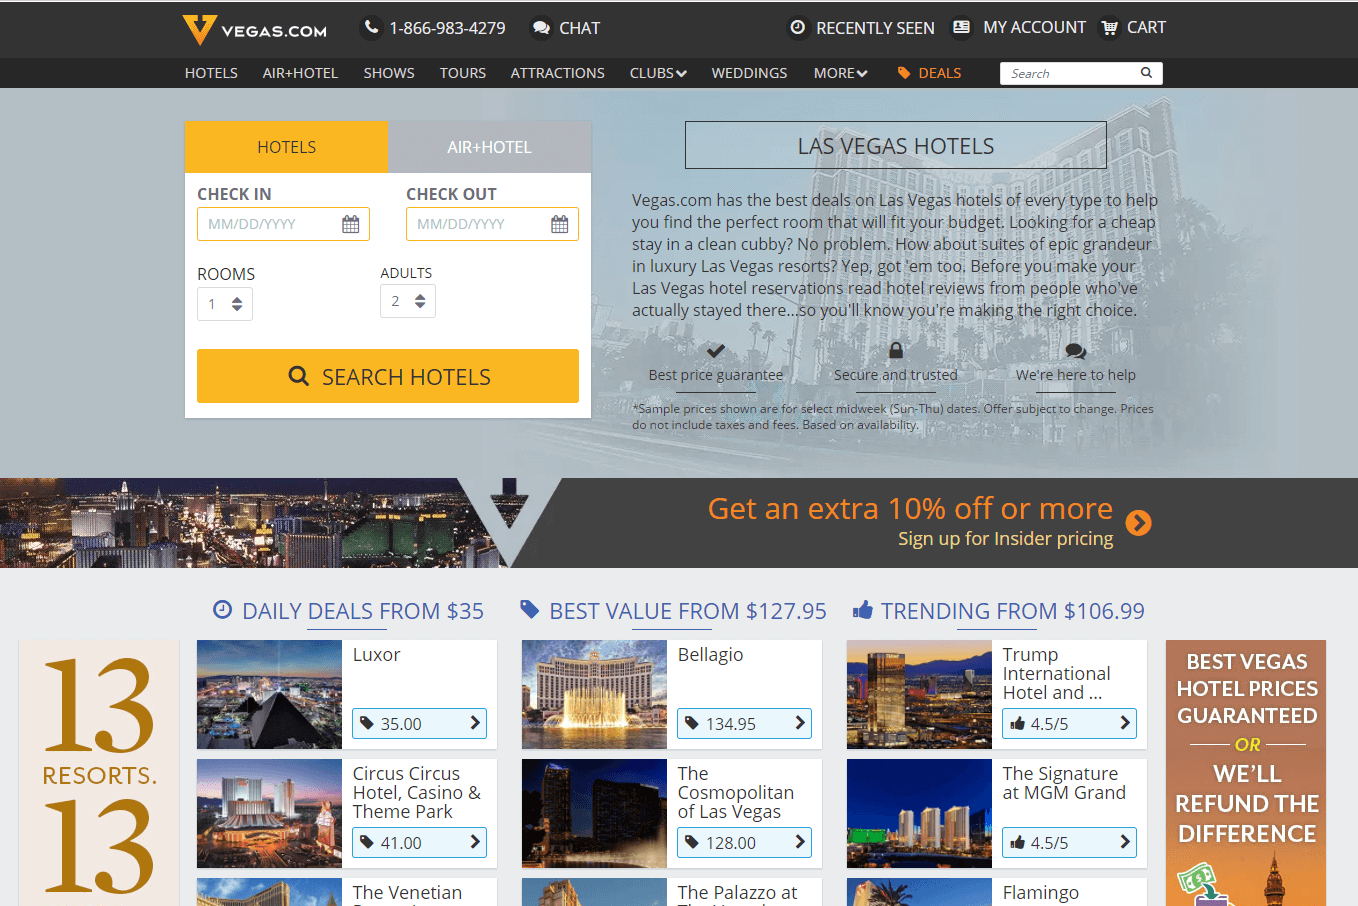Viewport: 1358px width, 906px height.
Task: Open Bellagio 134.95 price button
Action: pos(744,723)
